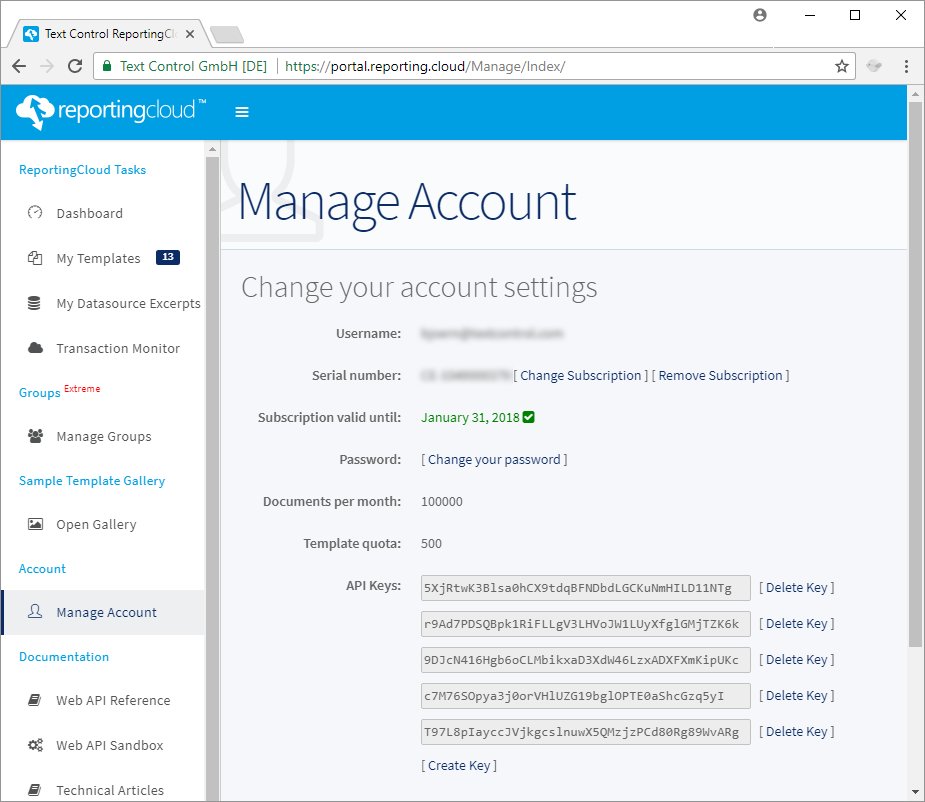
Task: Go back with the browser back arrow
Action: [x=19, y=66]
